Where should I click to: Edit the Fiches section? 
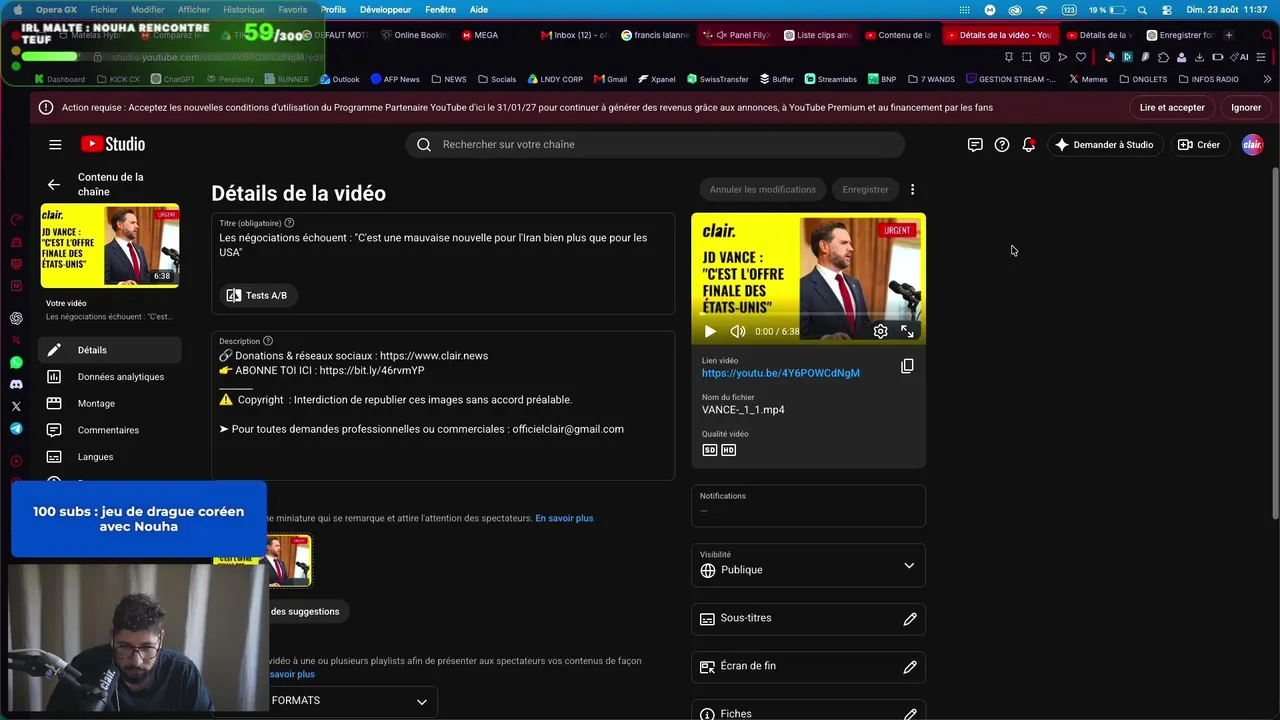(x=910, y=714)
